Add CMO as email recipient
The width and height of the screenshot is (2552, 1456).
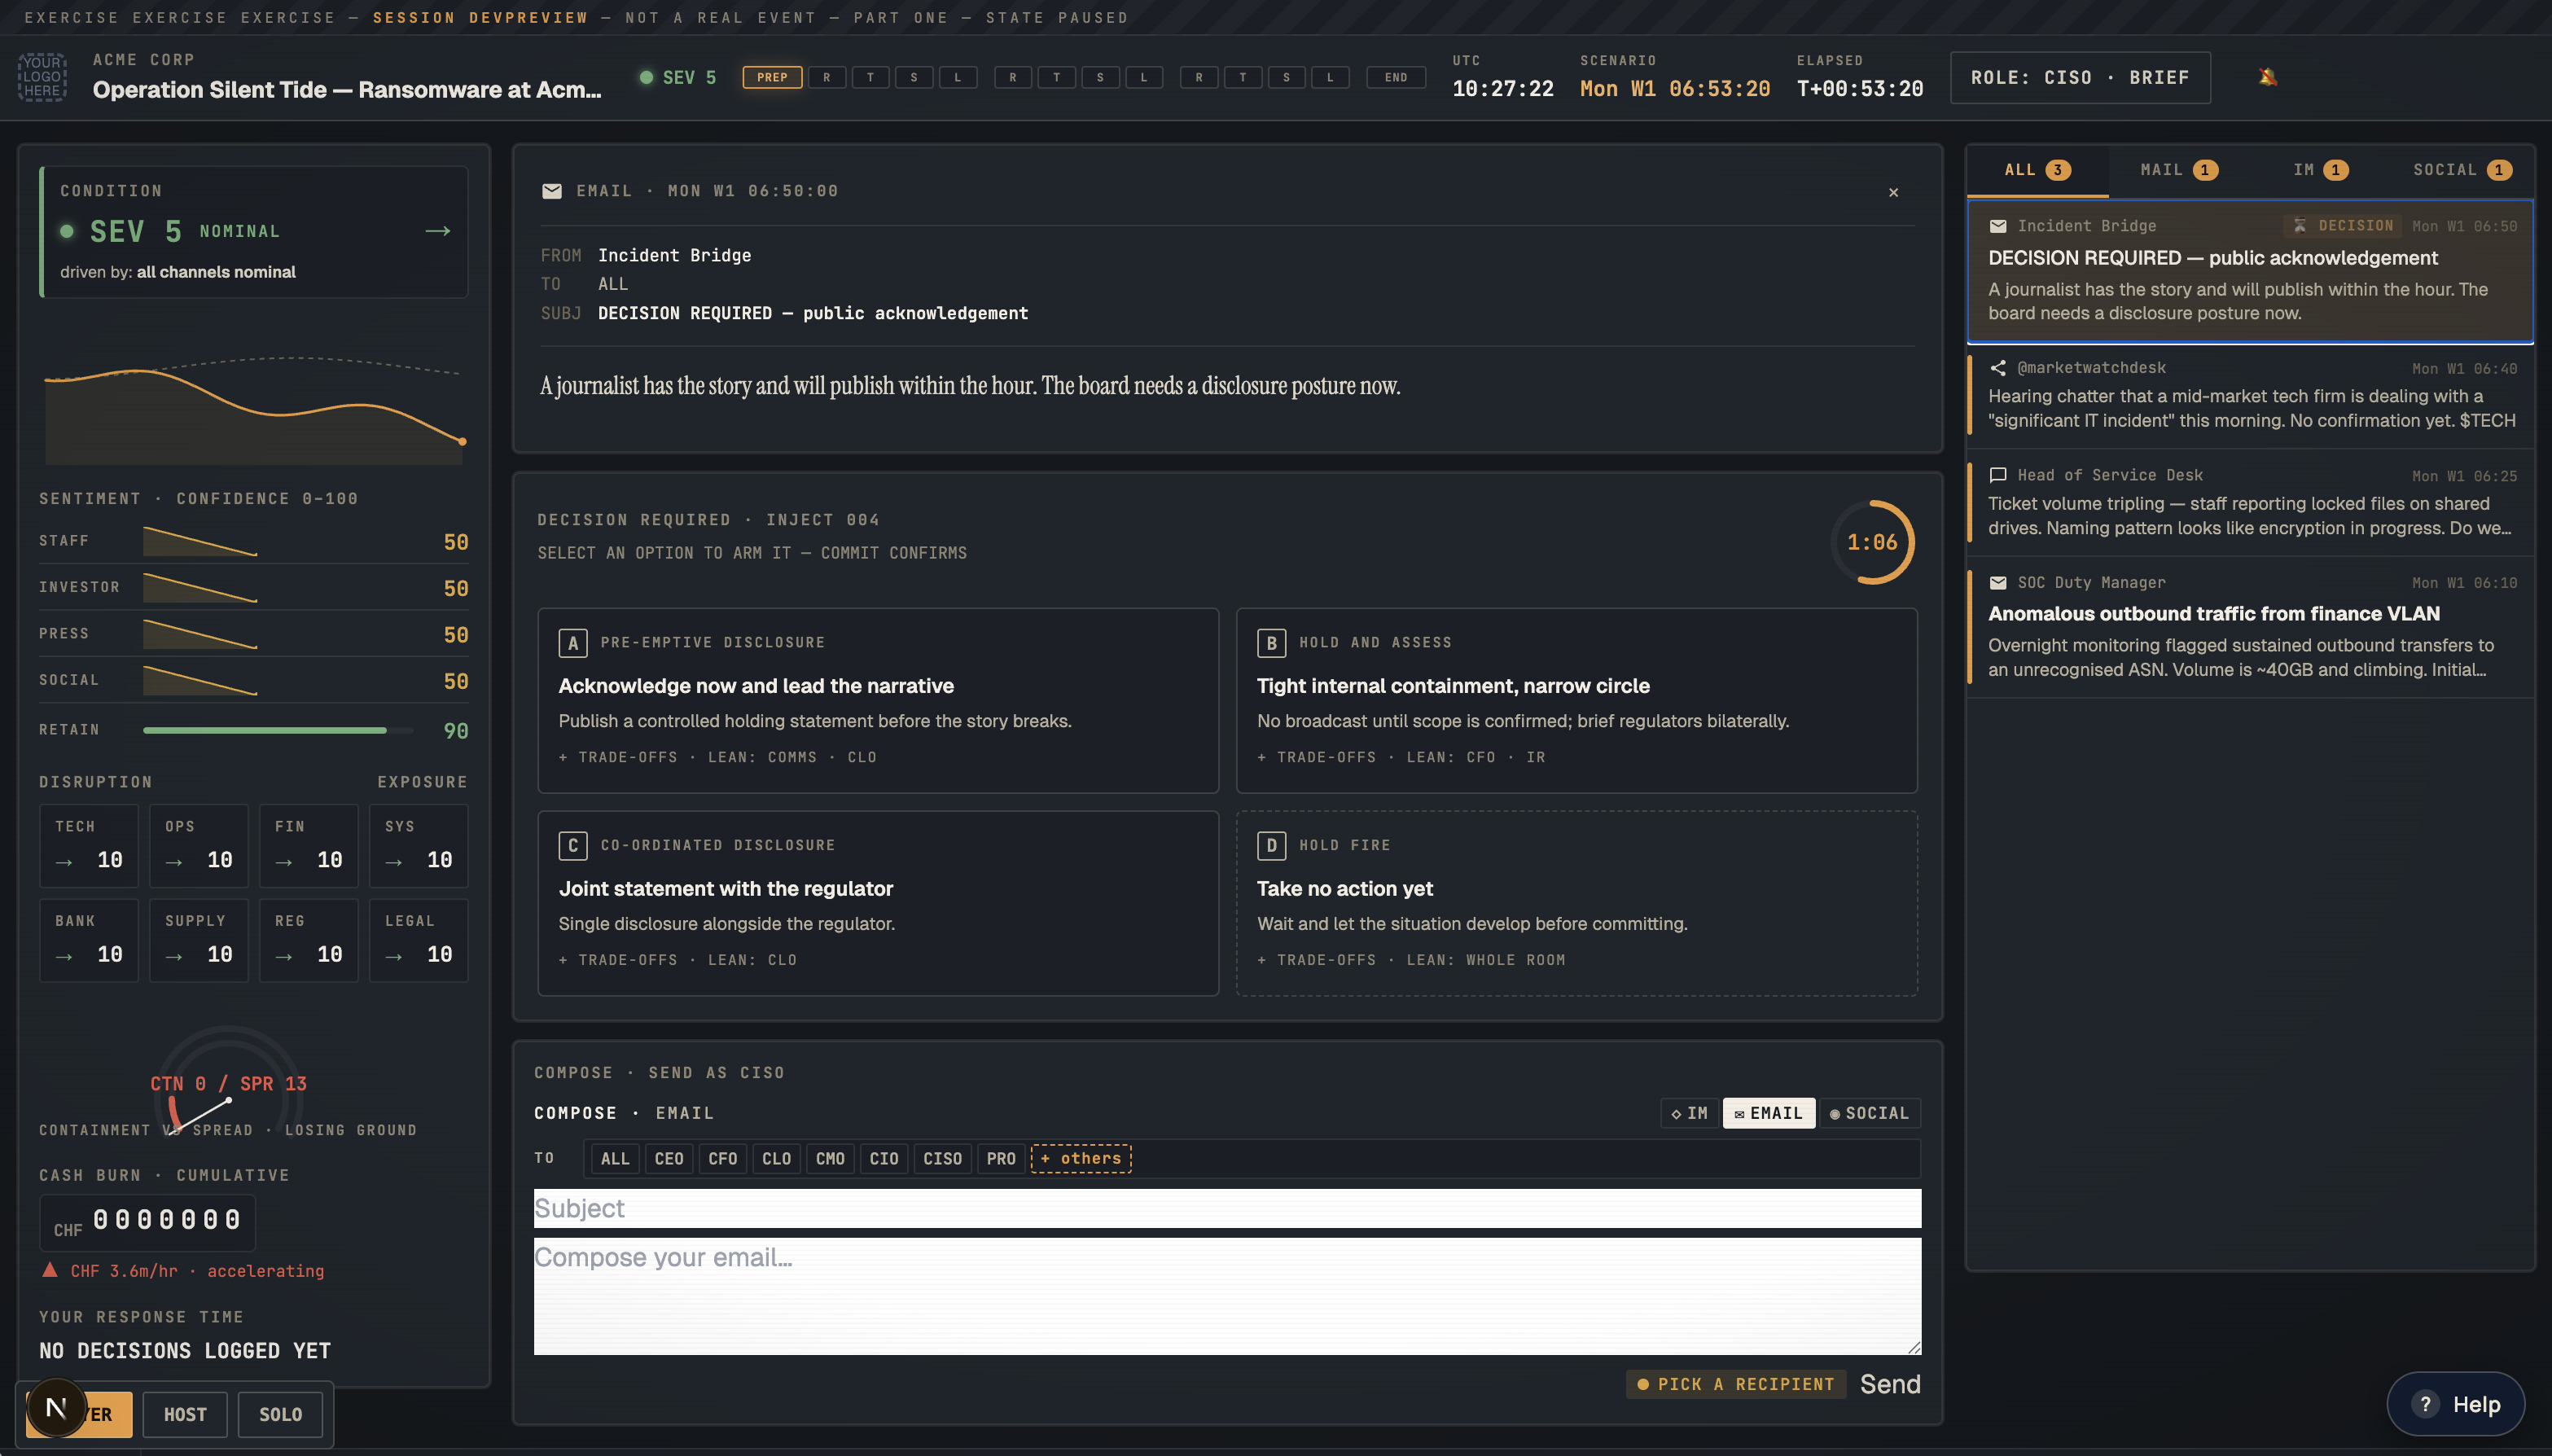click(830, 1158)
